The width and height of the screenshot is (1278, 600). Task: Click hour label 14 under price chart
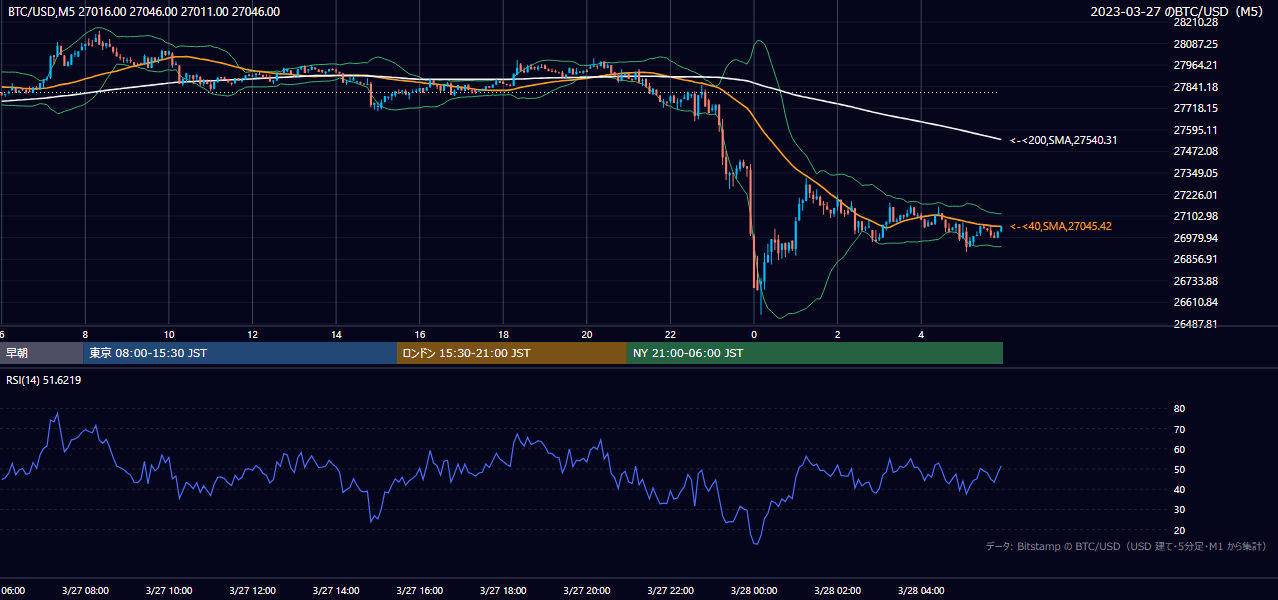tap(336, 335)
